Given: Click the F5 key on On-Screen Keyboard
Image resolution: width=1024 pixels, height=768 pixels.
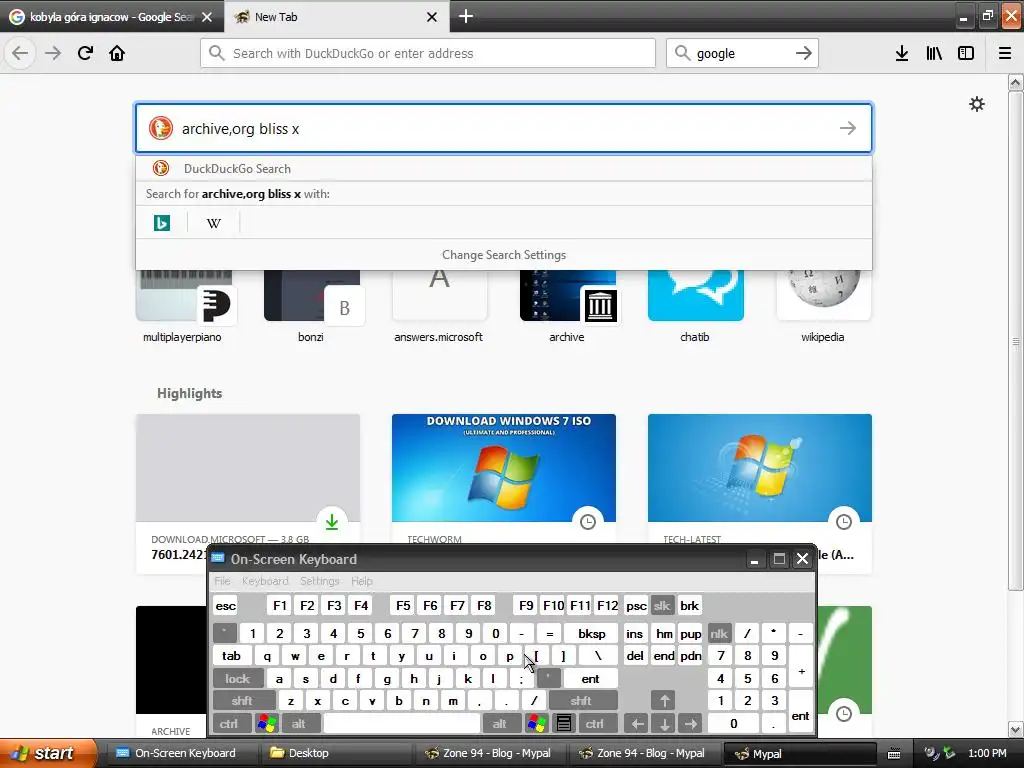Looking at the screenshot, I should (404, 605).
